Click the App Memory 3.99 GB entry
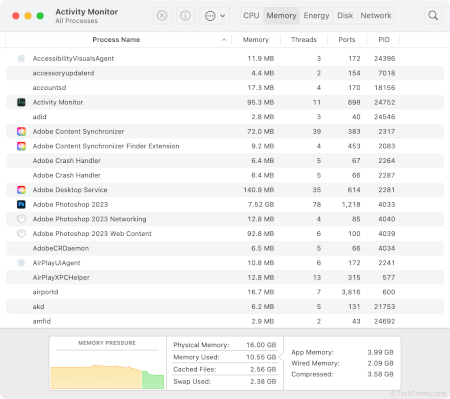Image resolution: width=450 pixels, height=399 pixels. point(342,352)
